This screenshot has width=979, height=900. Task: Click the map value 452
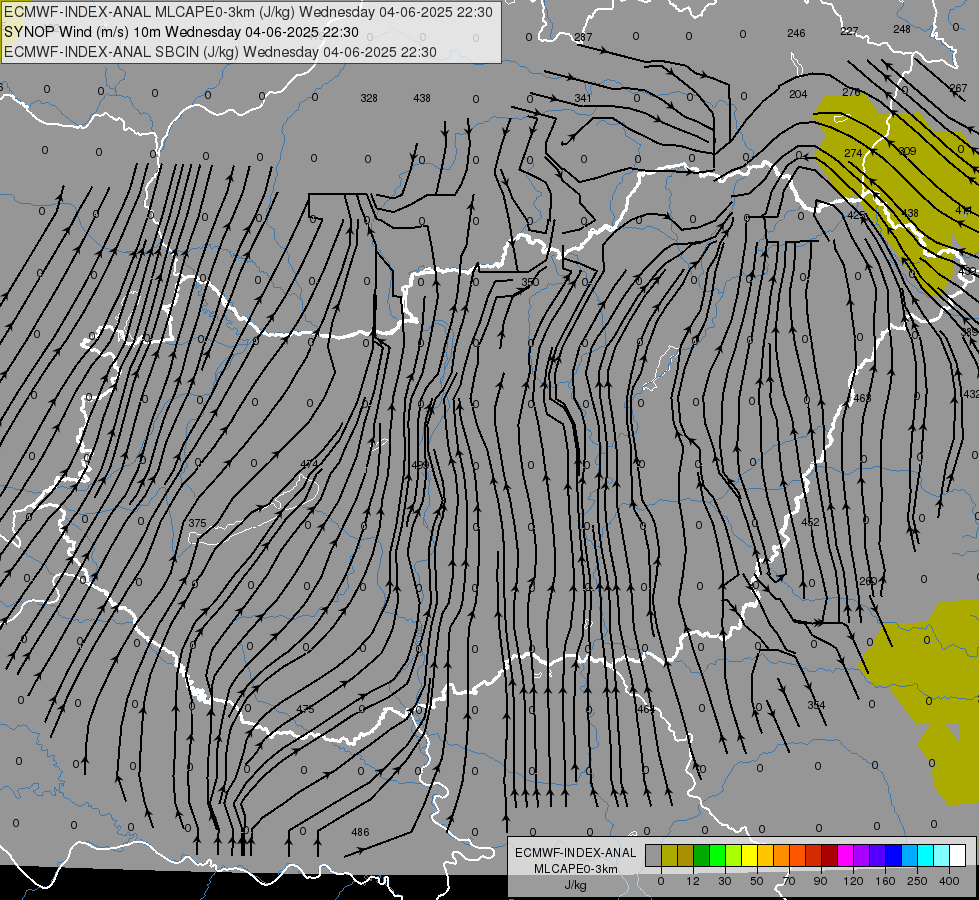810,522
